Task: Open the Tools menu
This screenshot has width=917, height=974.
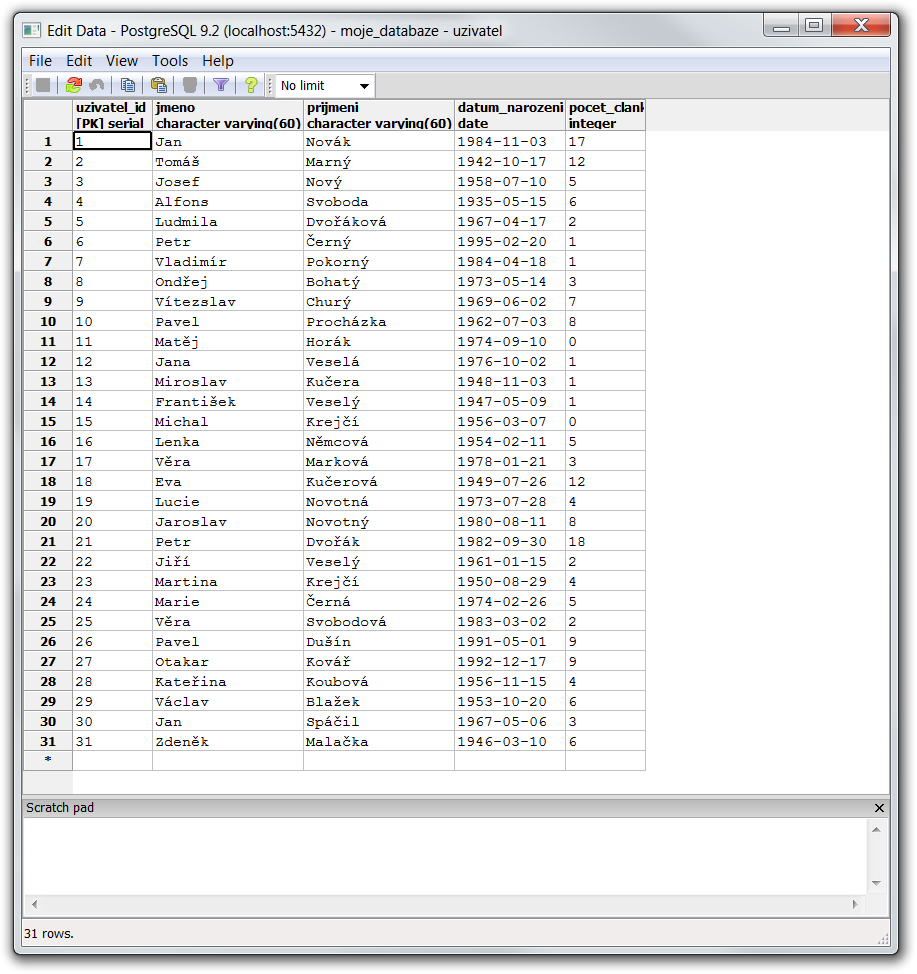Action: pyautogui.click(x=170, y=61)
